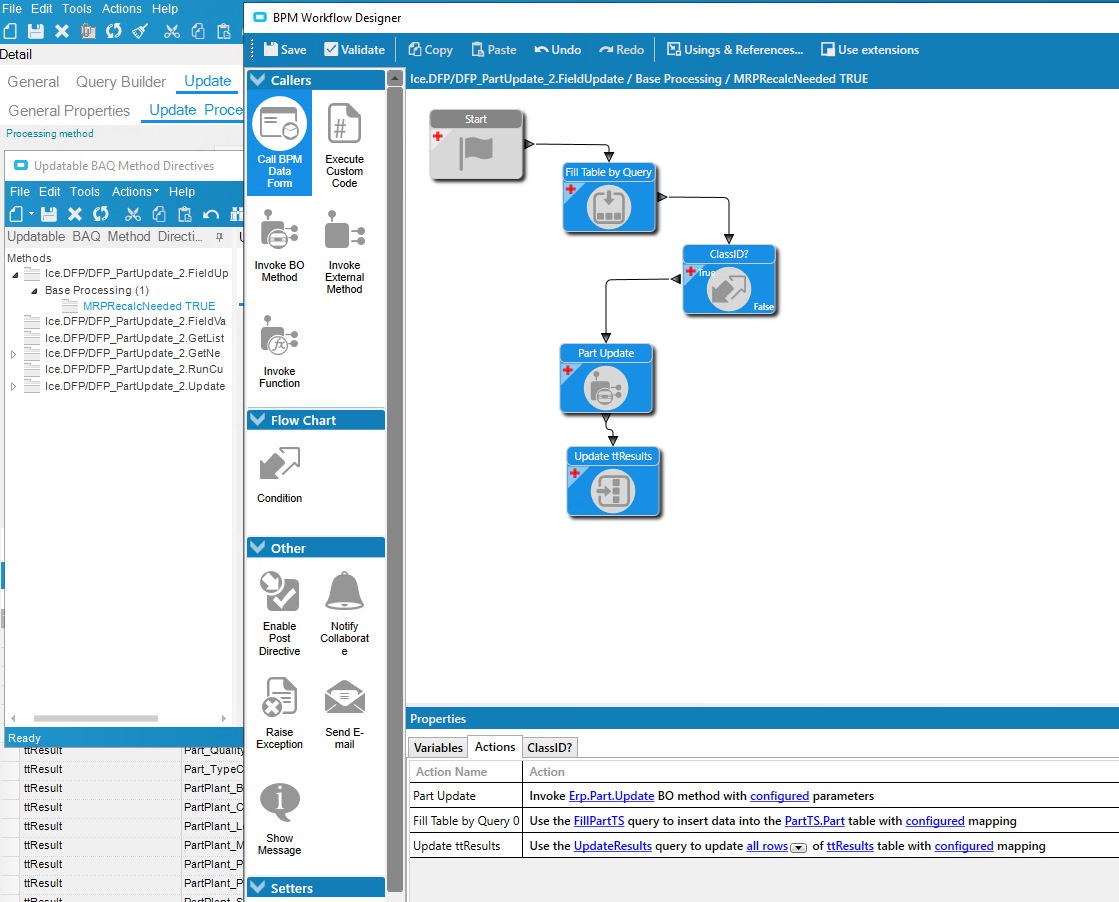Screen dimensions: 1119x902
Task: Click the floppy Save icon in the topmost toolbar
Action: tap(36, 31)
